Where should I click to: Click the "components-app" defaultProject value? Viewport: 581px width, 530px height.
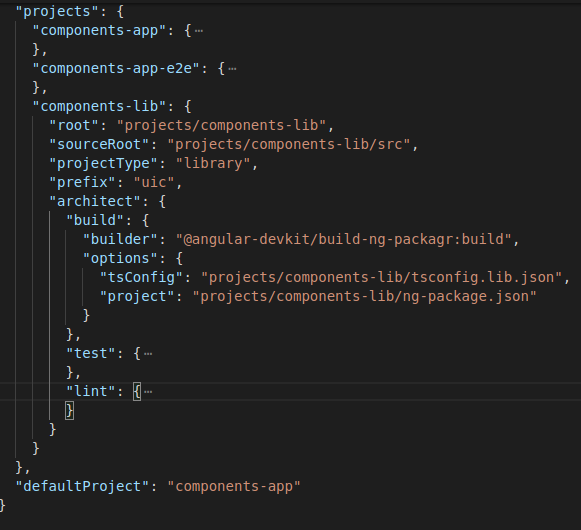234,486
